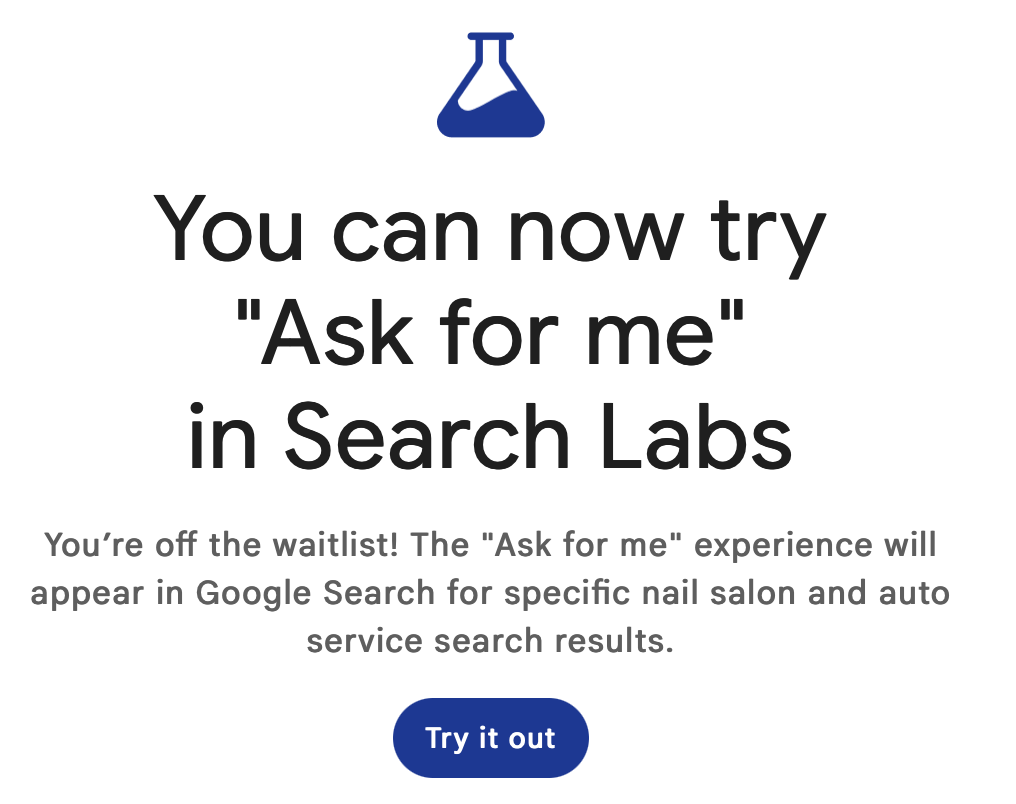Click the word "appear" in the description
The image size is (1016, 804).
click(x=87, y=593)
